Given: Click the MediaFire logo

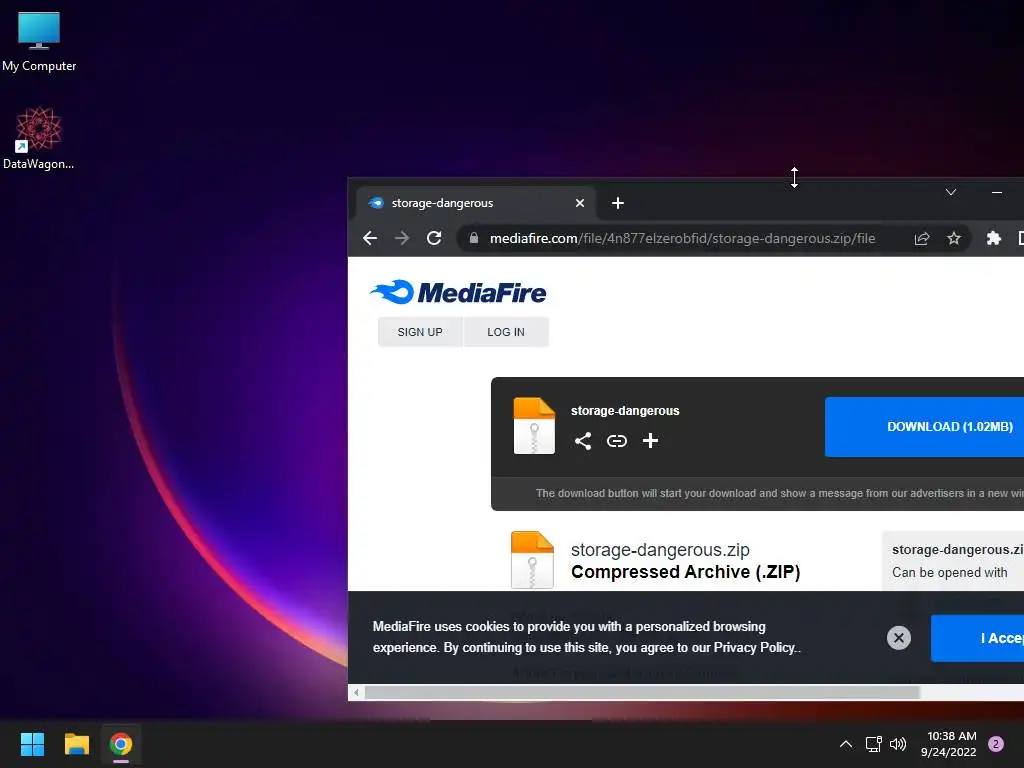Looking at the screenshot, I should coord(458,292).
